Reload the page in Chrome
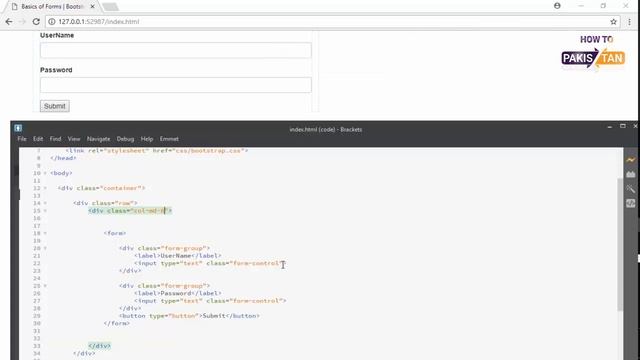Viewport: 640px width, 360px height. 36,22
